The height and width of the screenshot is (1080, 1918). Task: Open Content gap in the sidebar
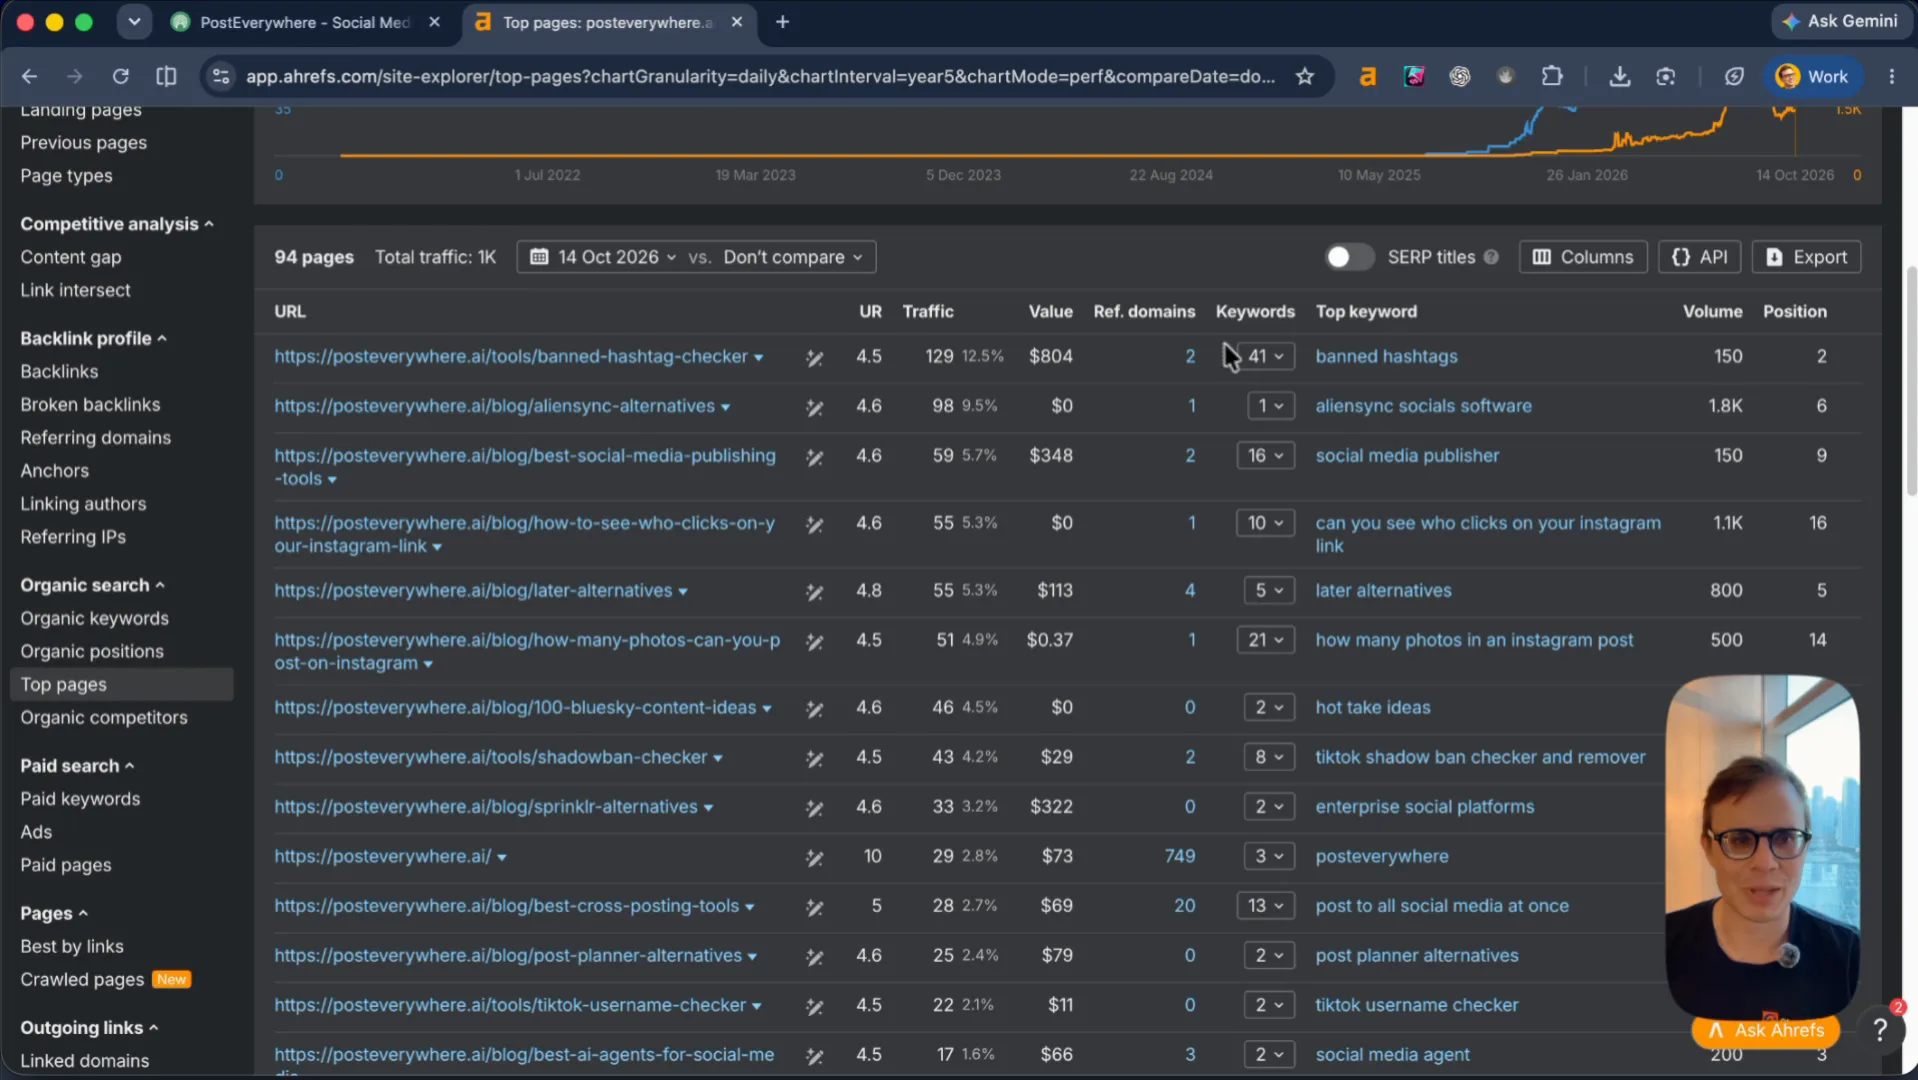pyautogui.click(x=71, y=257)
